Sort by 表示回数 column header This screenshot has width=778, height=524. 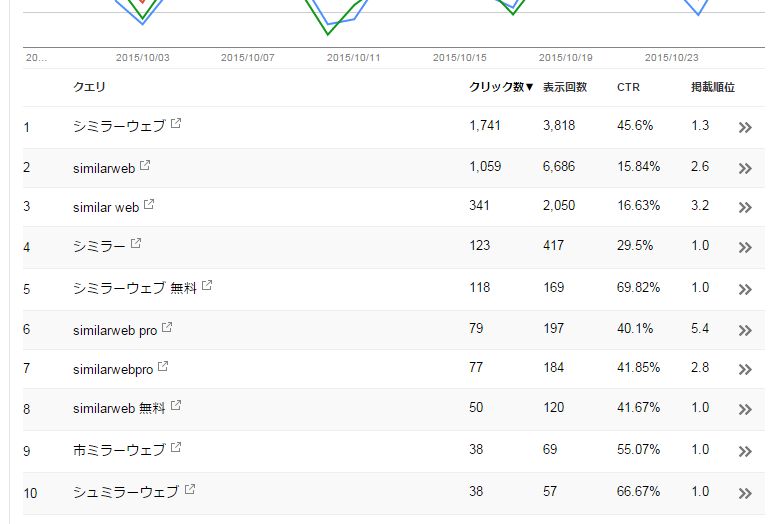565,87
